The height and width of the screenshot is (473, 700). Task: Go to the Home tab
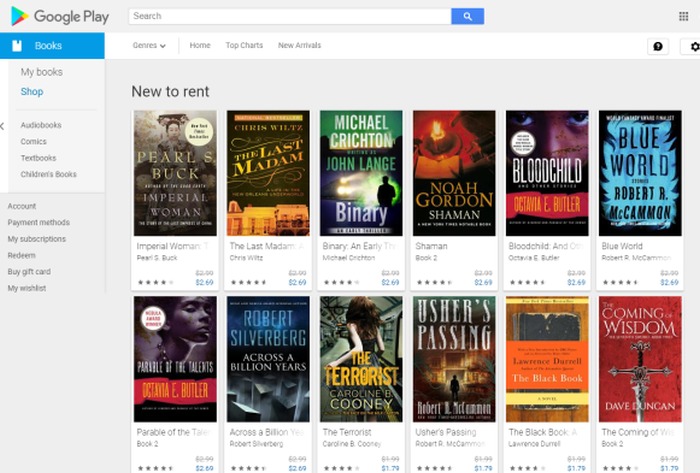200,46
